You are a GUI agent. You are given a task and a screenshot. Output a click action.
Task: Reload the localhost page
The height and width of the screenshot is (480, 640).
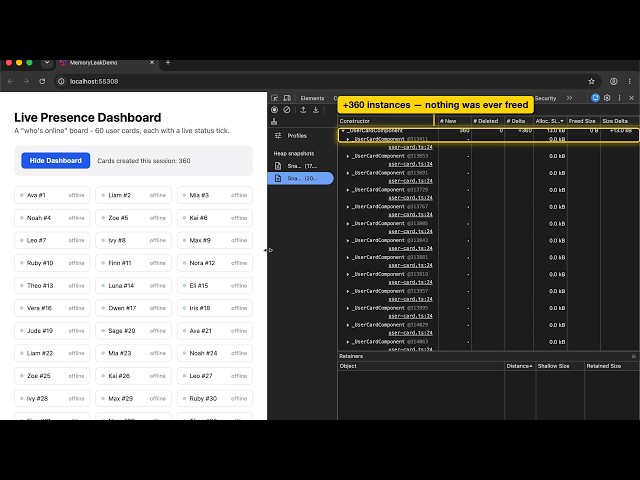[x=42, y=81]
